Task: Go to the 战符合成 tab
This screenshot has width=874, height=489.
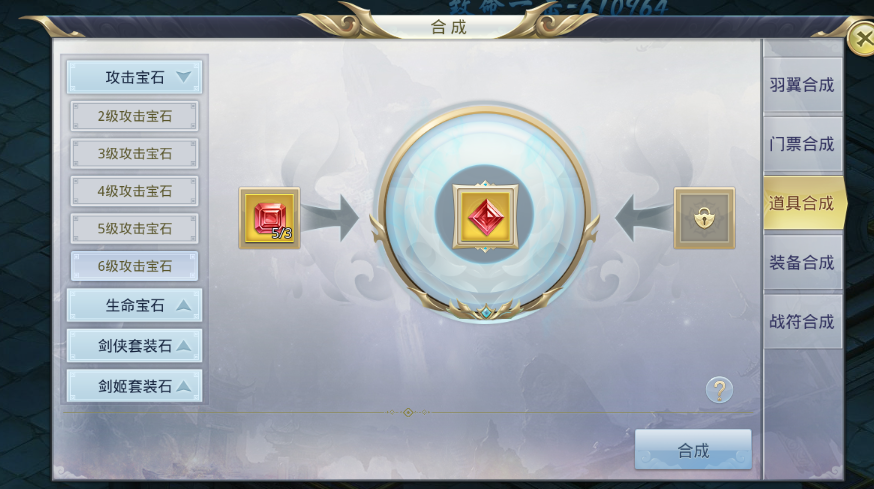Action: click(802, 321)
